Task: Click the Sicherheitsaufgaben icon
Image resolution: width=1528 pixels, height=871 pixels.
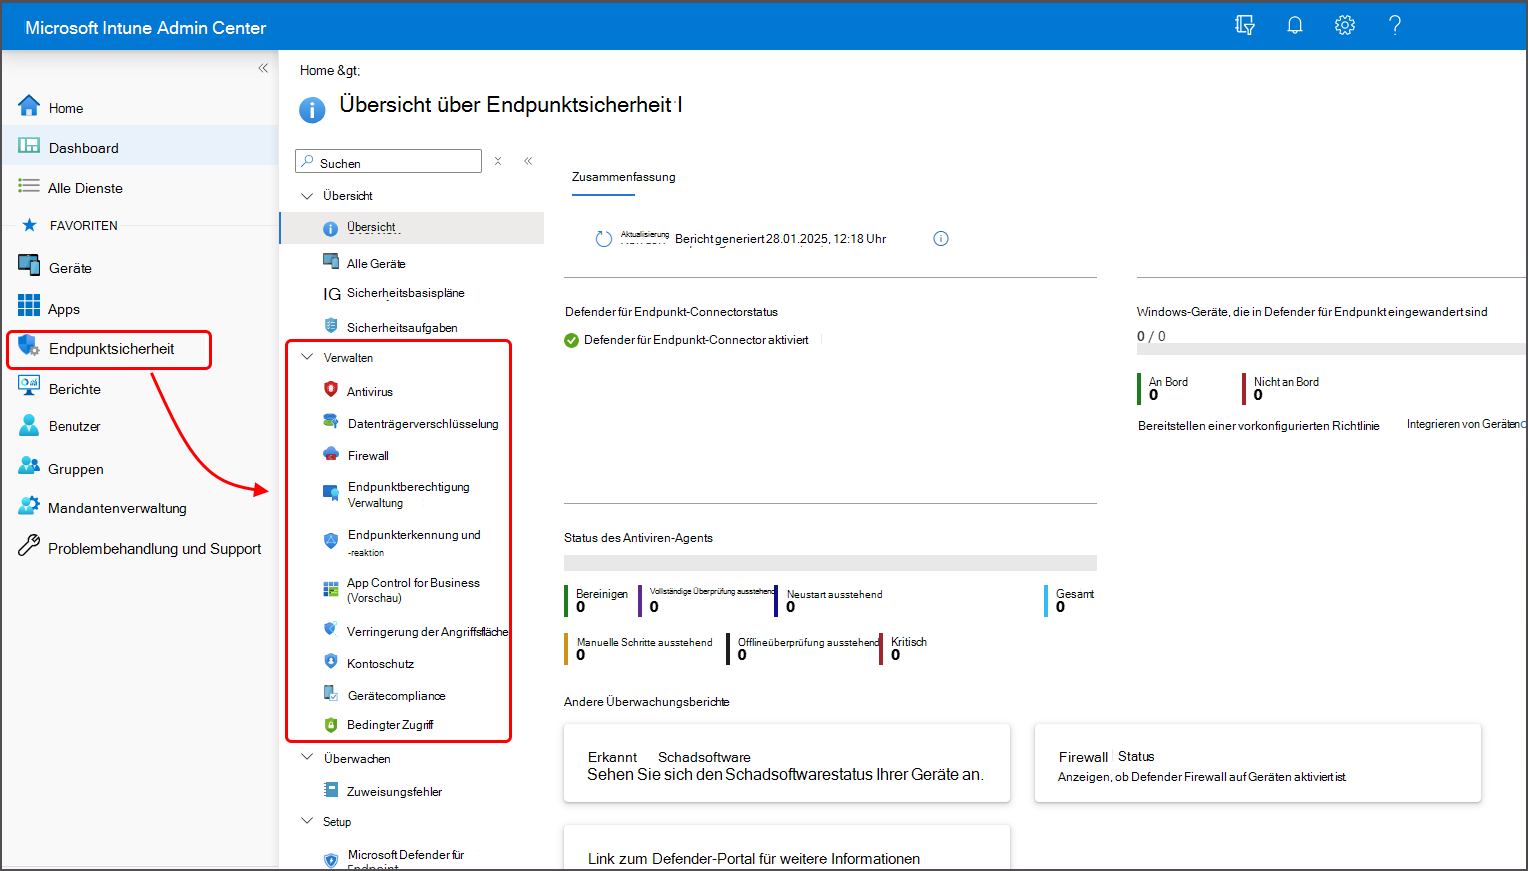Action: point(331,325)
